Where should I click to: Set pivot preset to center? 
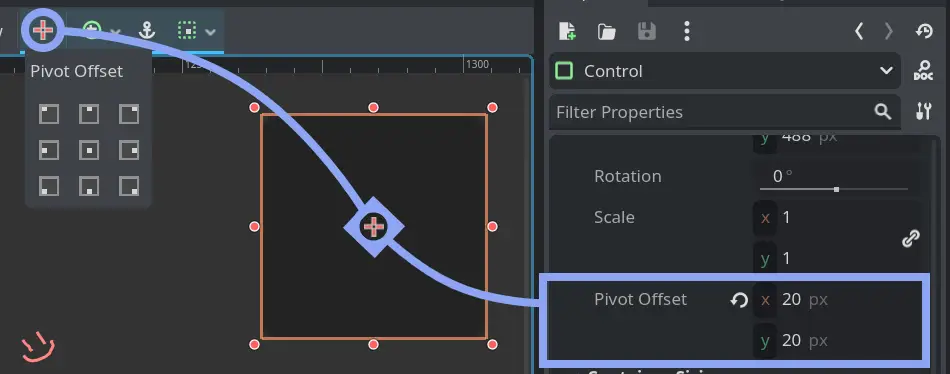(x=89, y=150)
